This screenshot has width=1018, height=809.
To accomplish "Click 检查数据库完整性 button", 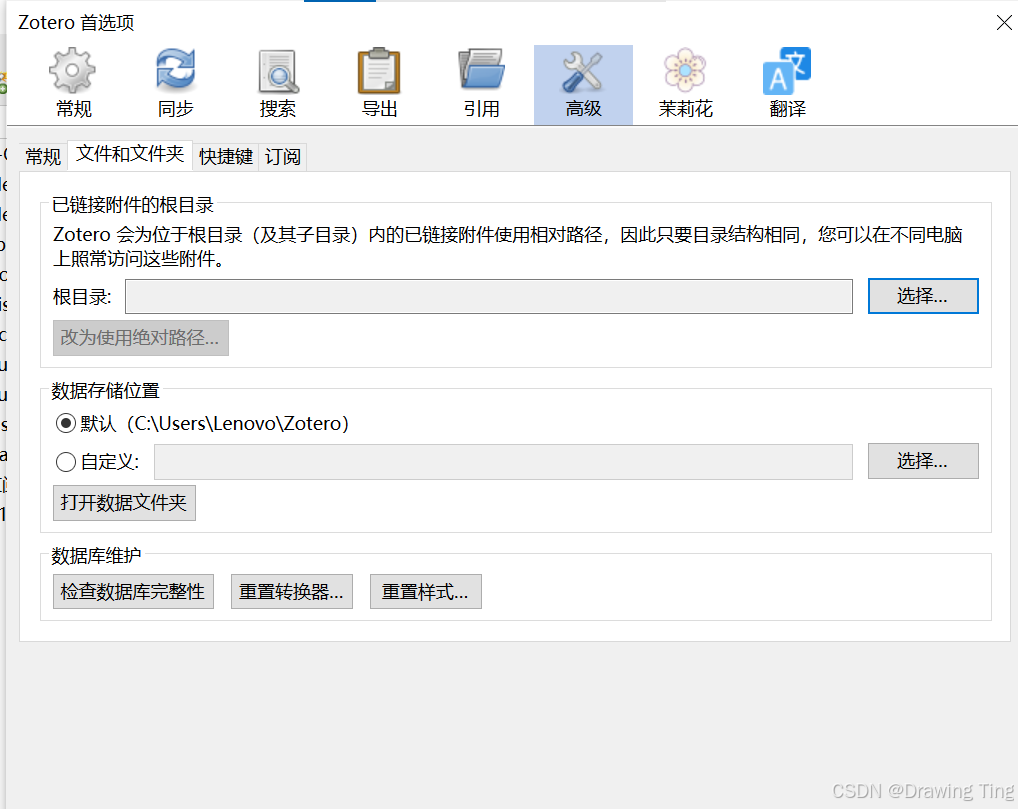I will coord(133,591).
